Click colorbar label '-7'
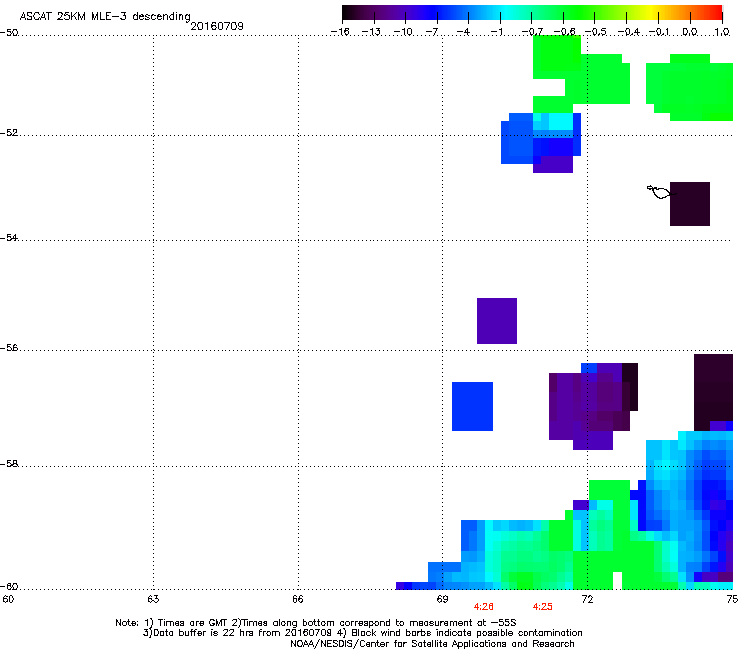740x650 pixels. point(432,32)
